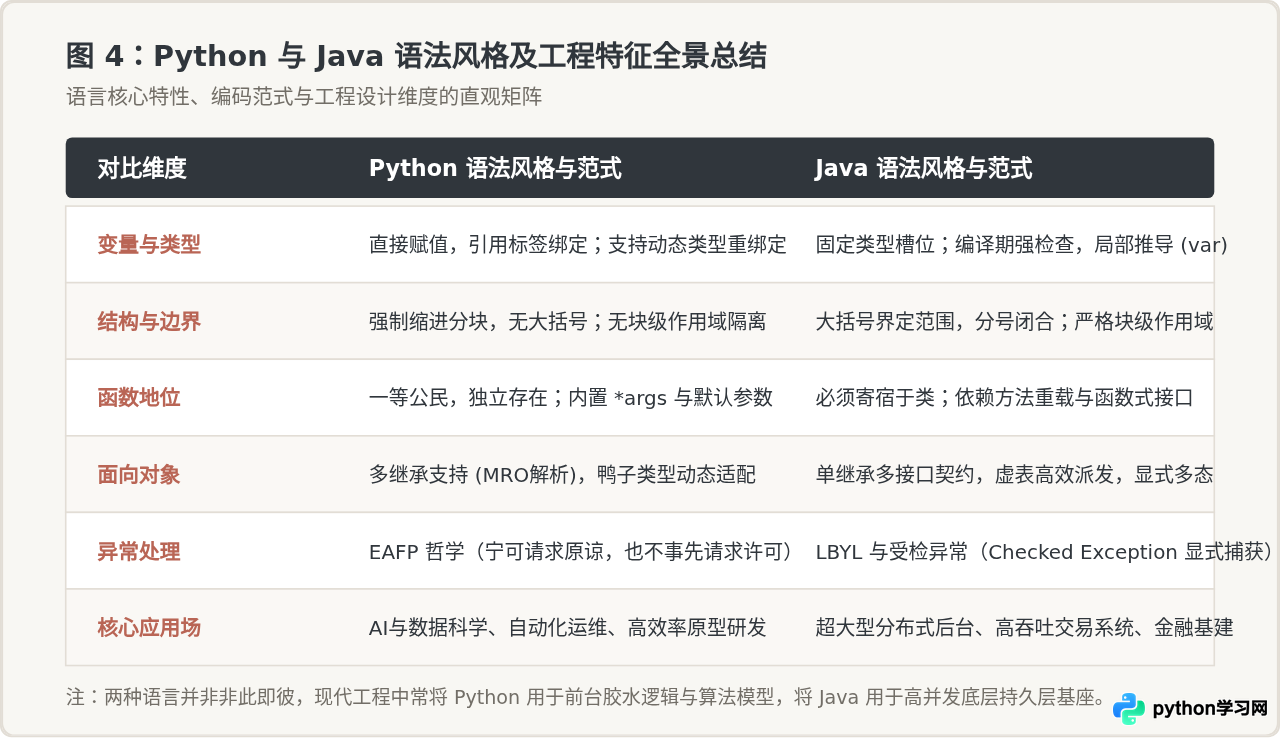The width and height of the screenshot is (1280, 738).
Task: Click cell 直接赋值，引用标签绑定
Action: pos(578,244)
